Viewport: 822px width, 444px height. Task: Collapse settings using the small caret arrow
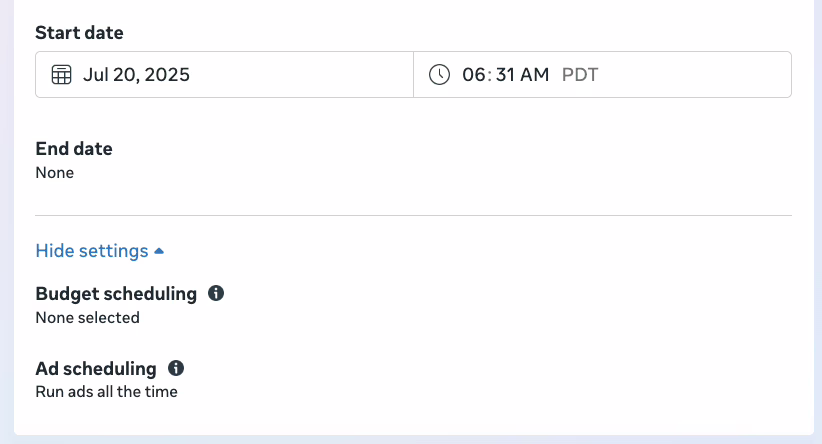[159, 251]
